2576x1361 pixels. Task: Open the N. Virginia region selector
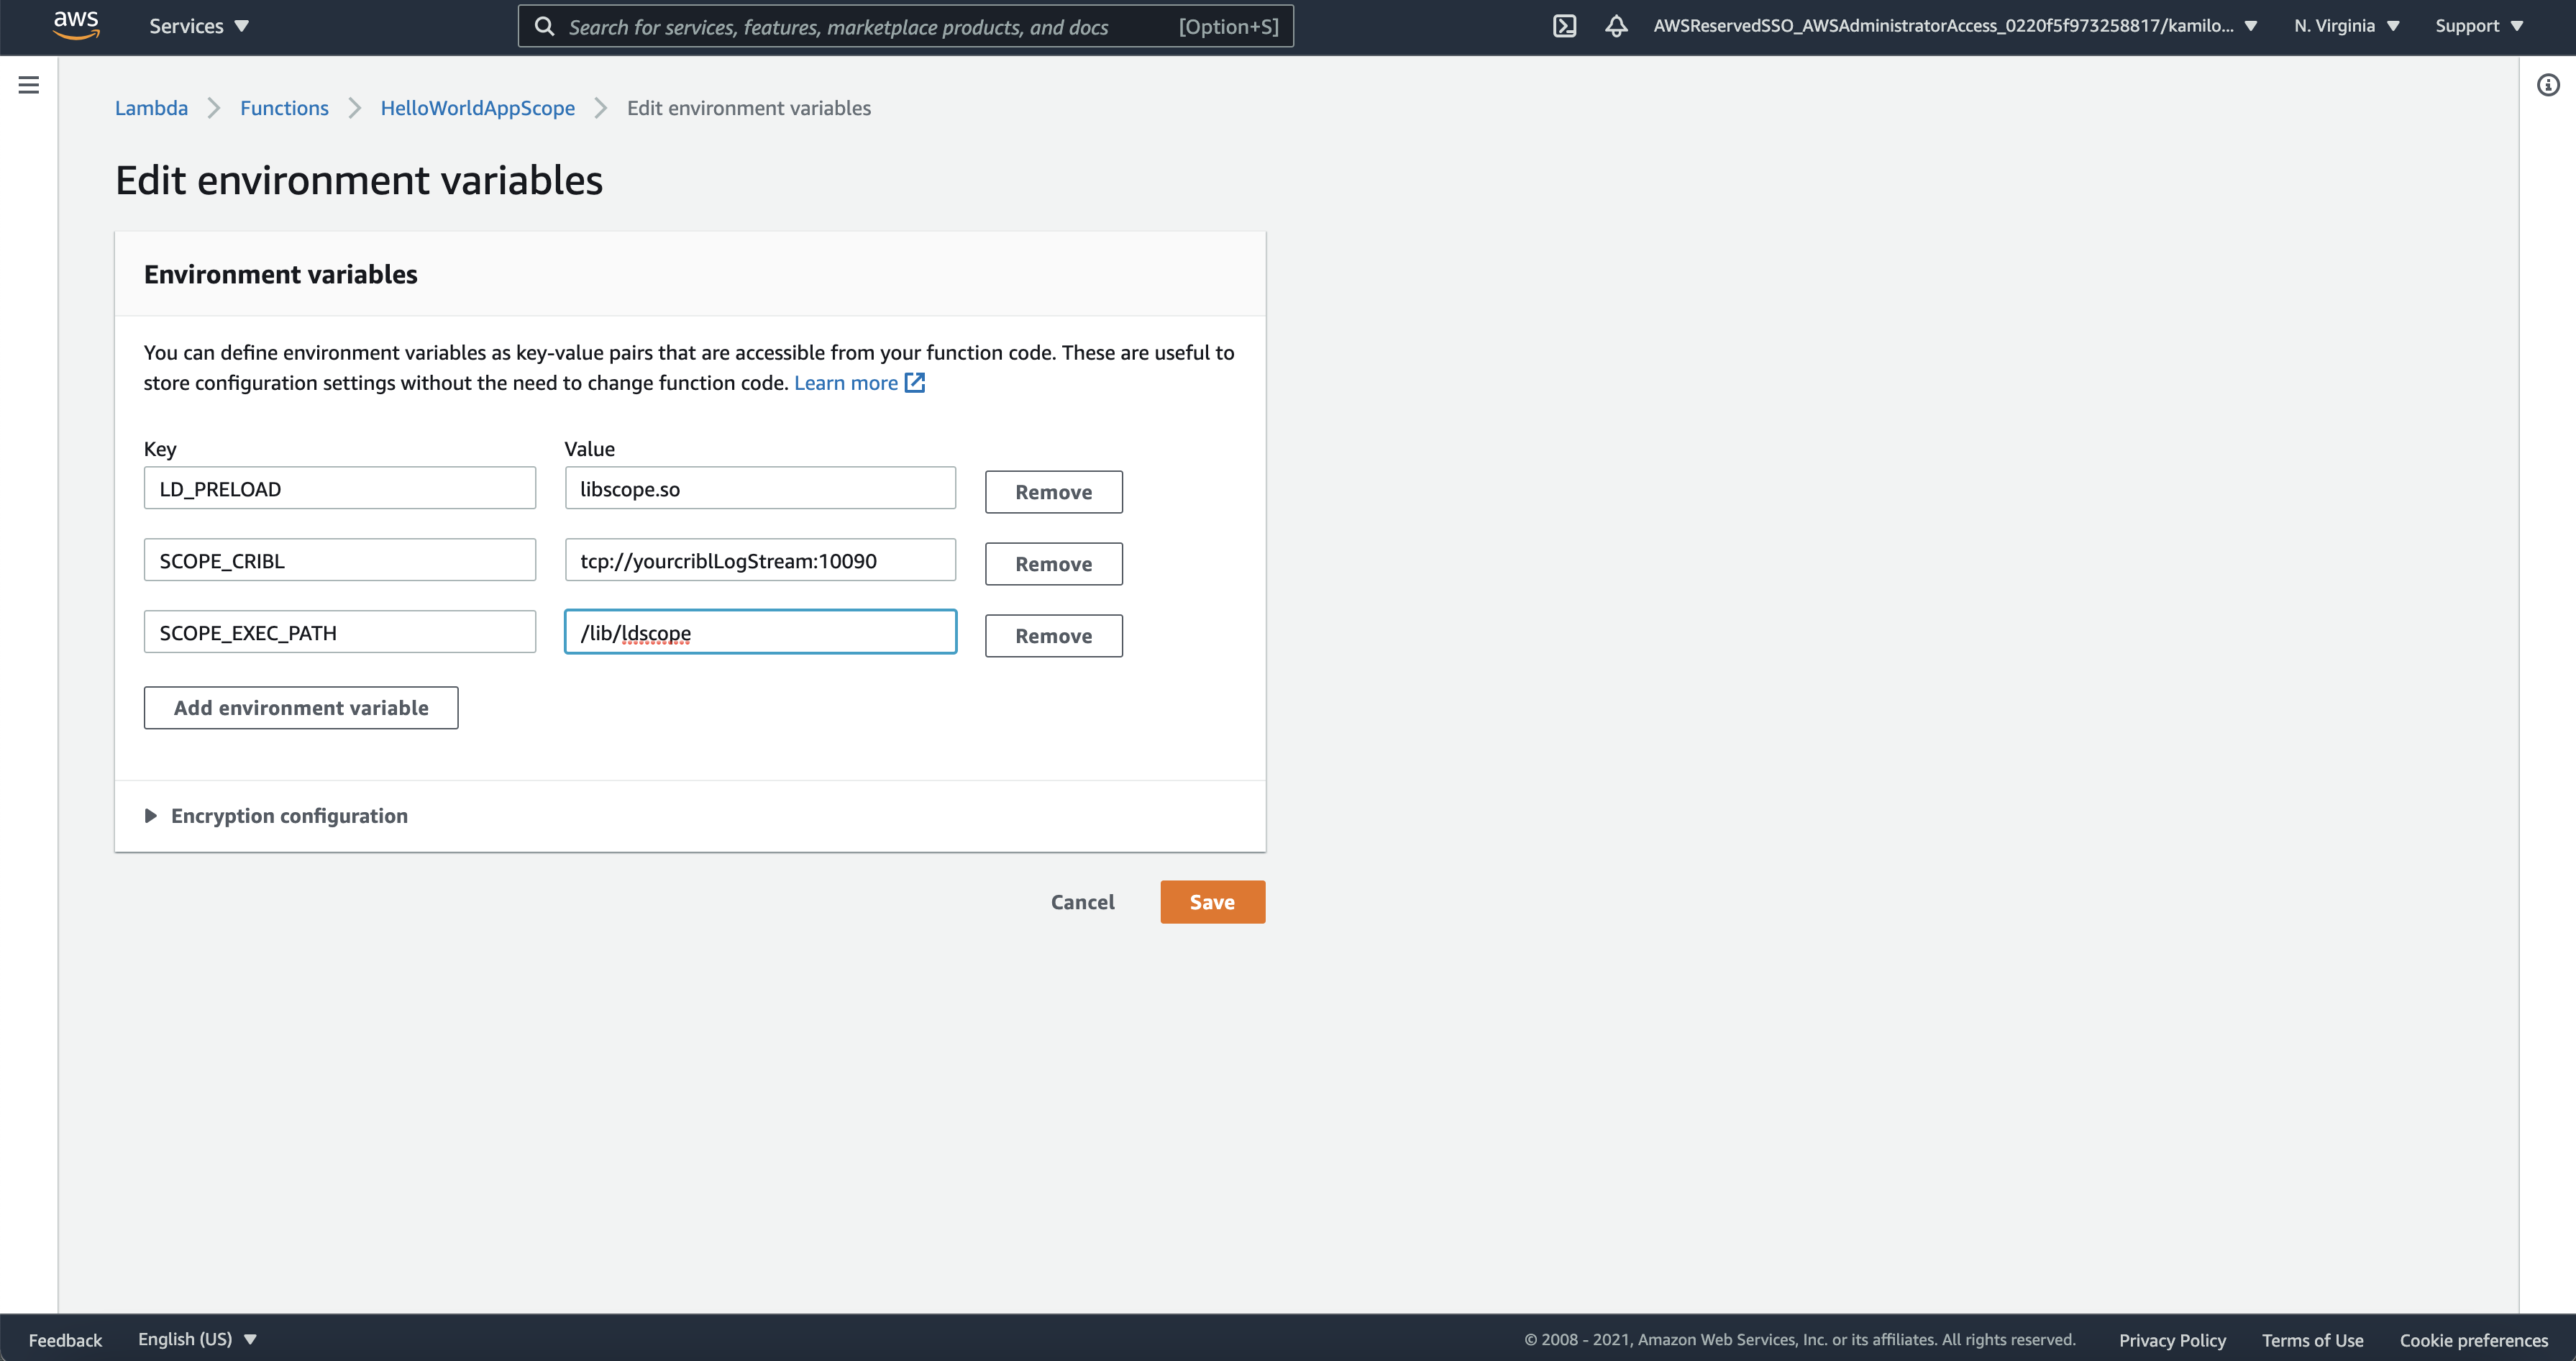[x=2346, y=26]
